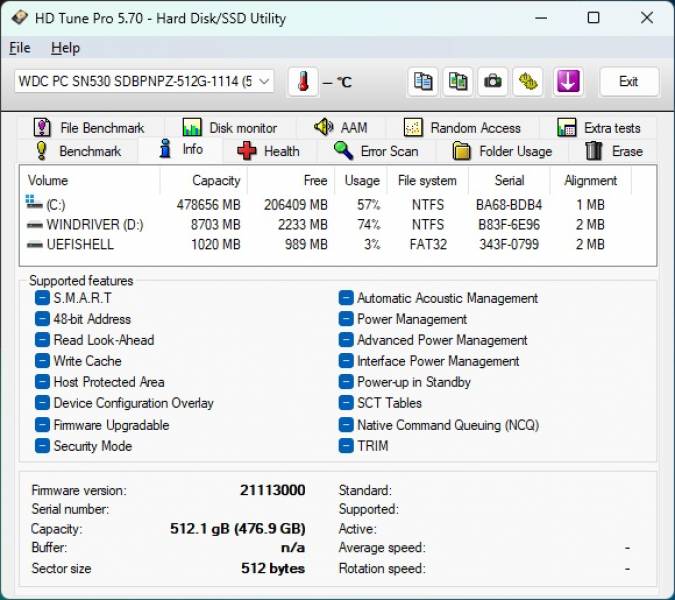The image size is (675, 600).
Task: Click the UEFISHELL drive icon
Action: 34,244
